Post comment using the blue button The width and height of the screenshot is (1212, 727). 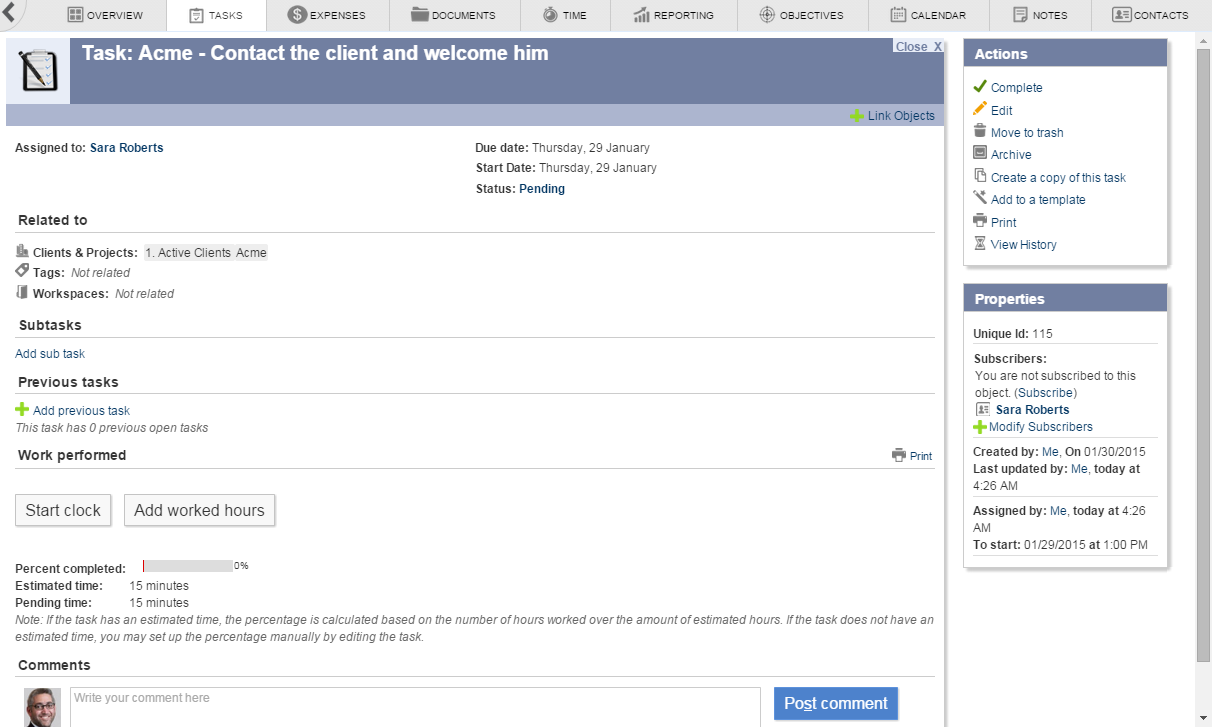(835, 703)
